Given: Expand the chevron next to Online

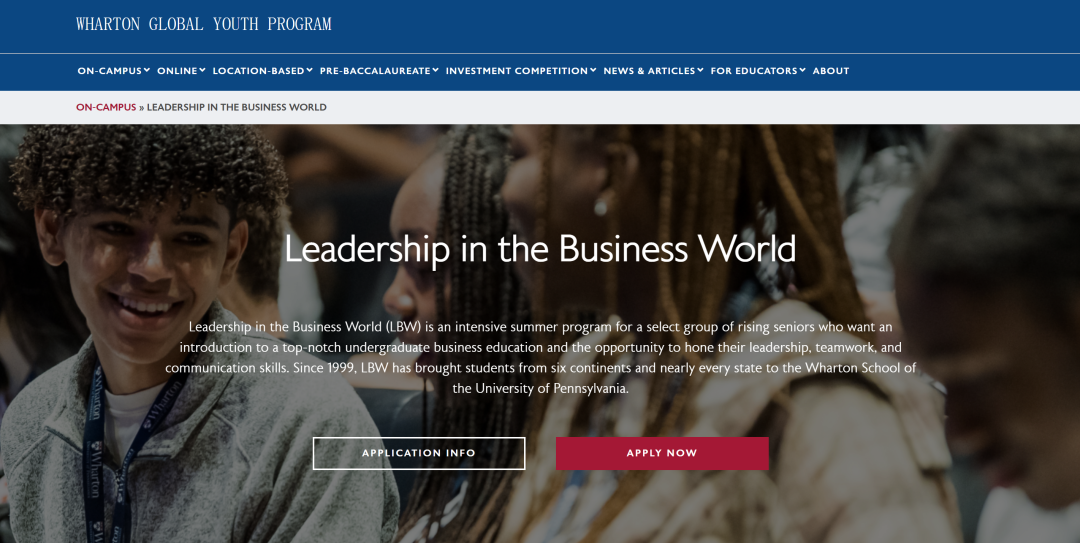Looking at the screenshot, I should coord(202,70).
